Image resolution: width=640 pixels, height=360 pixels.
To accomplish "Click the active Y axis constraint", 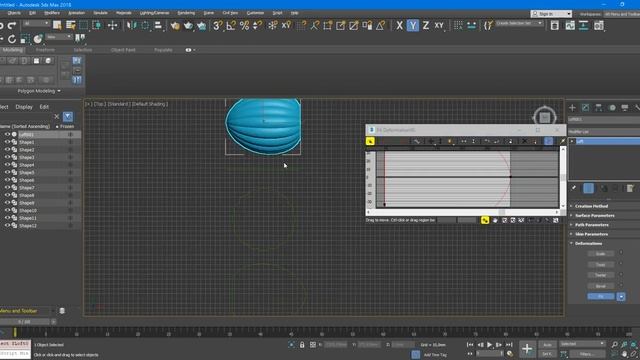I will pyautogui.click(x=413, y=26).
